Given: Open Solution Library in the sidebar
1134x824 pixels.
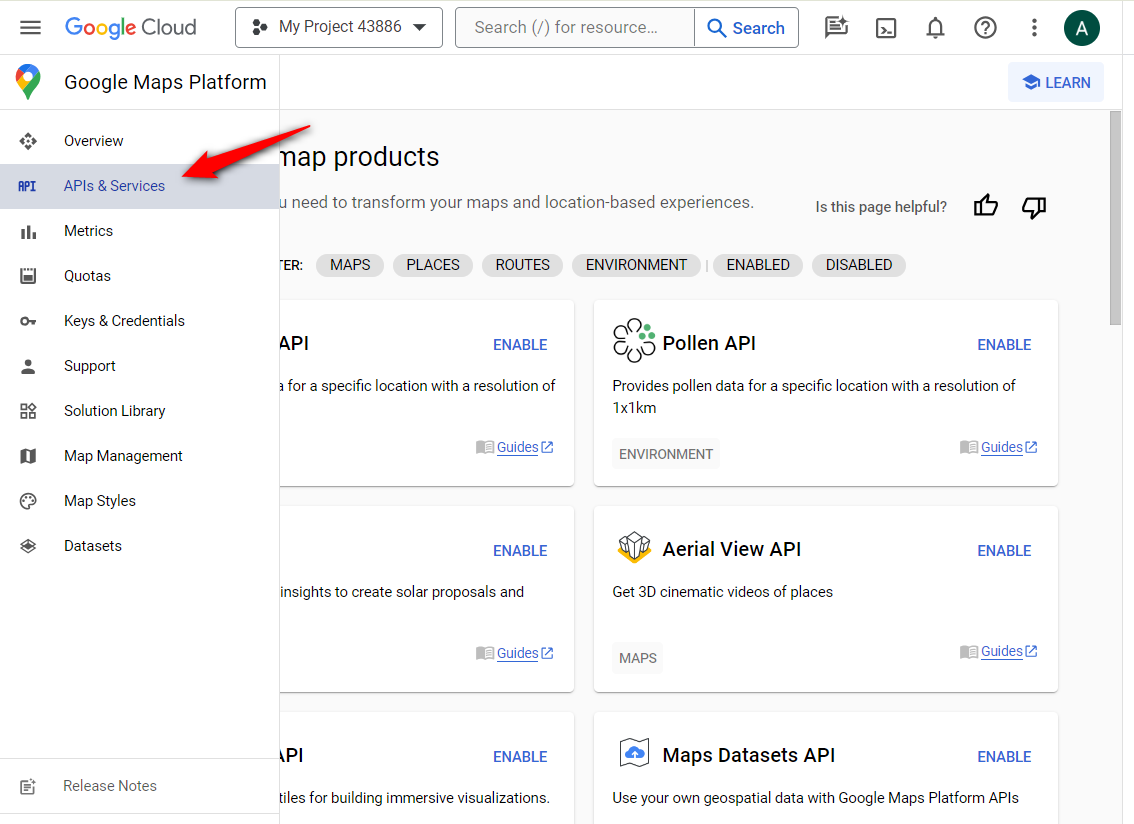Looking at the screenshot, I should click(140, 411).
